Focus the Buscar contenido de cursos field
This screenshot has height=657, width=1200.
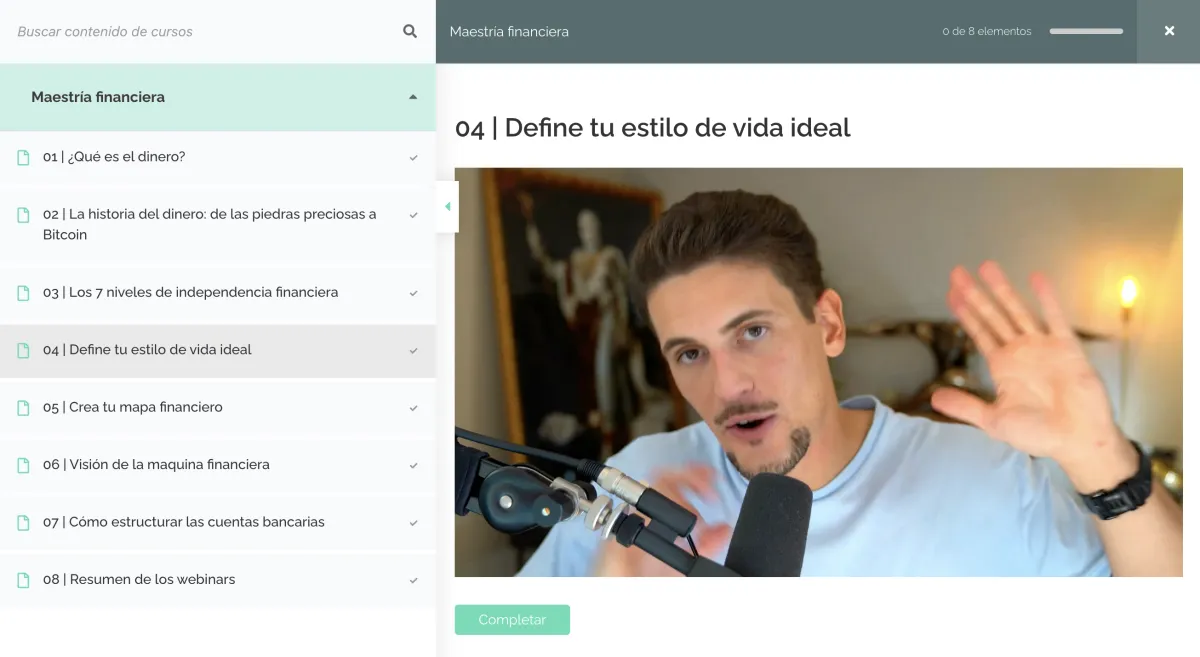tap(200, 31)
